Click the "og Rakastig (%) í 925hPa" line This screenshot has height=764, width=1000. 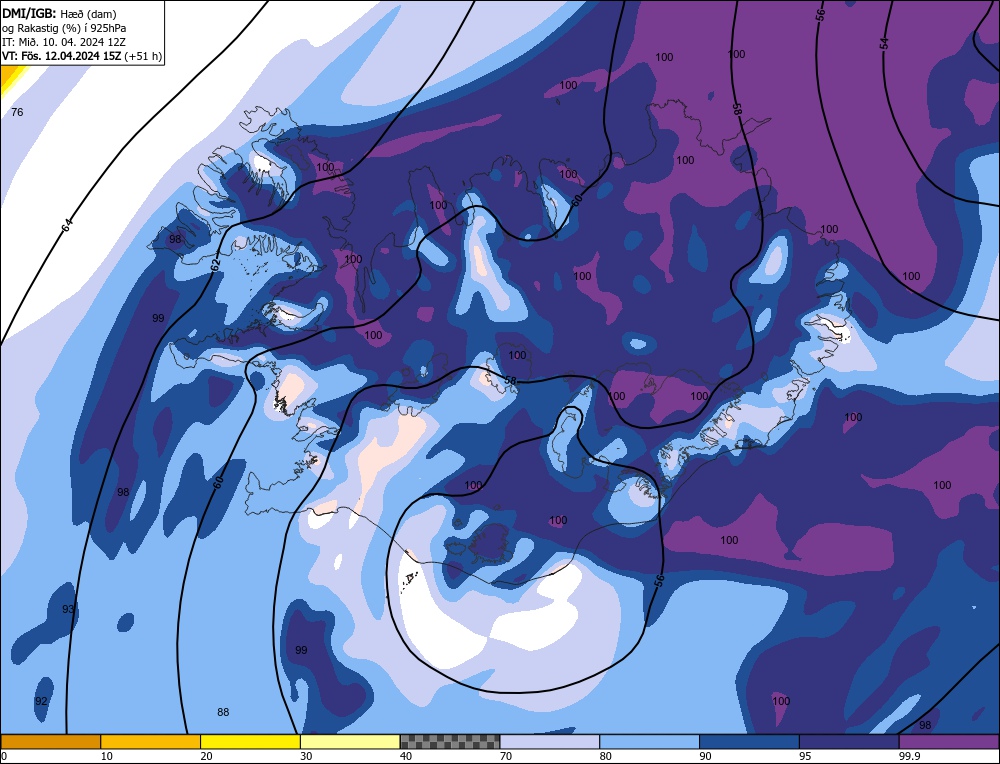tap(64, 27)
